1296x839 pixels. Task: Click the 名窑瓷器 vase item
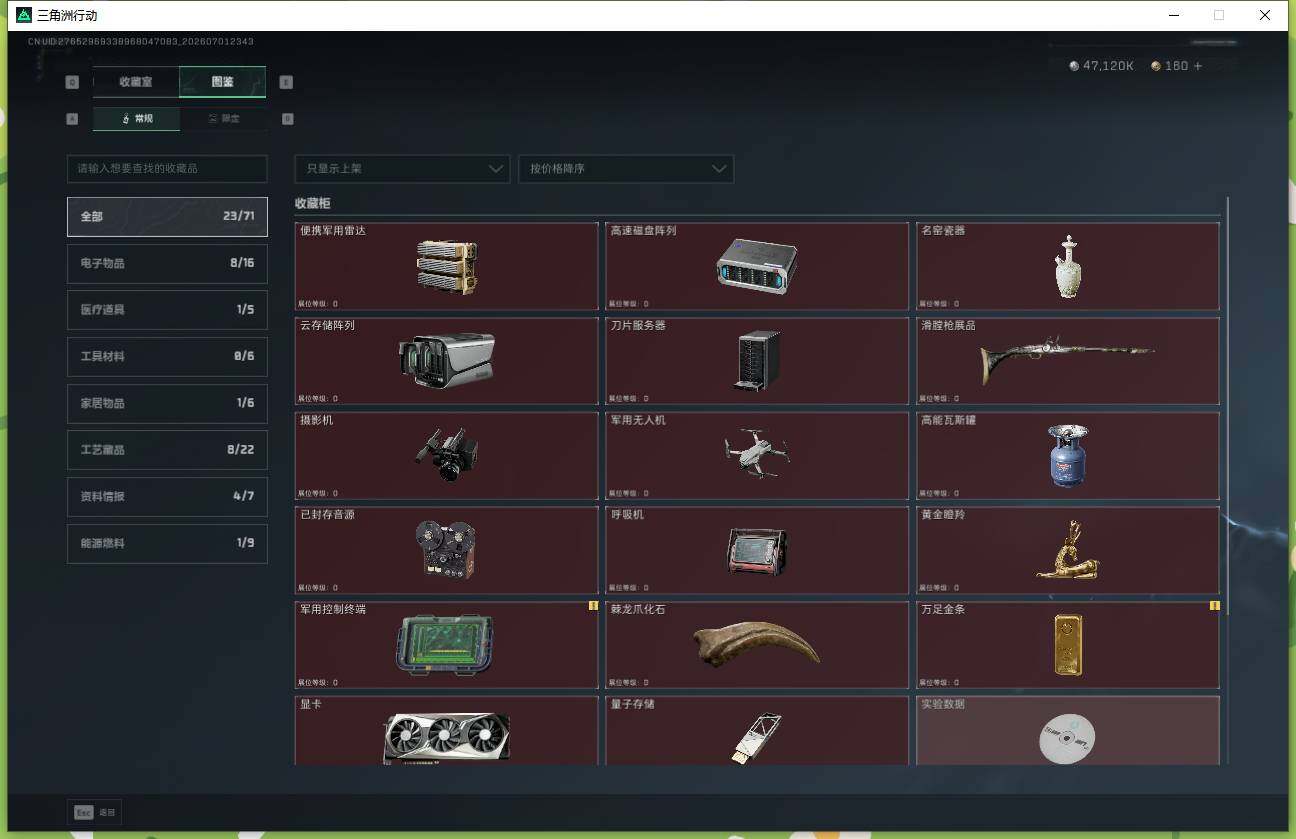click(x=1068, y=267)
